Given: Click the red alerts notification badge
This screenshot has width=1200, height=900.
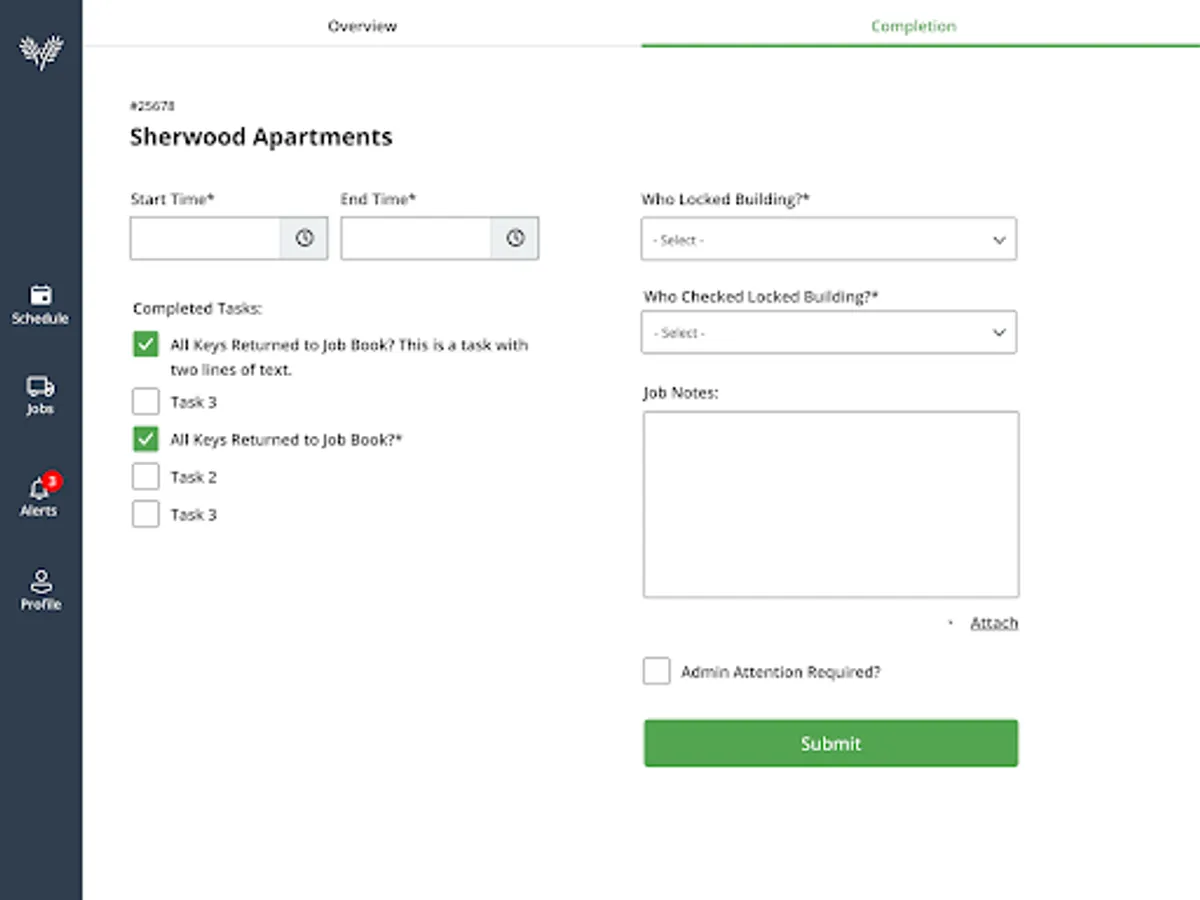Looking at the screenshot, I should pyautogui.click(x=52, y=481).
